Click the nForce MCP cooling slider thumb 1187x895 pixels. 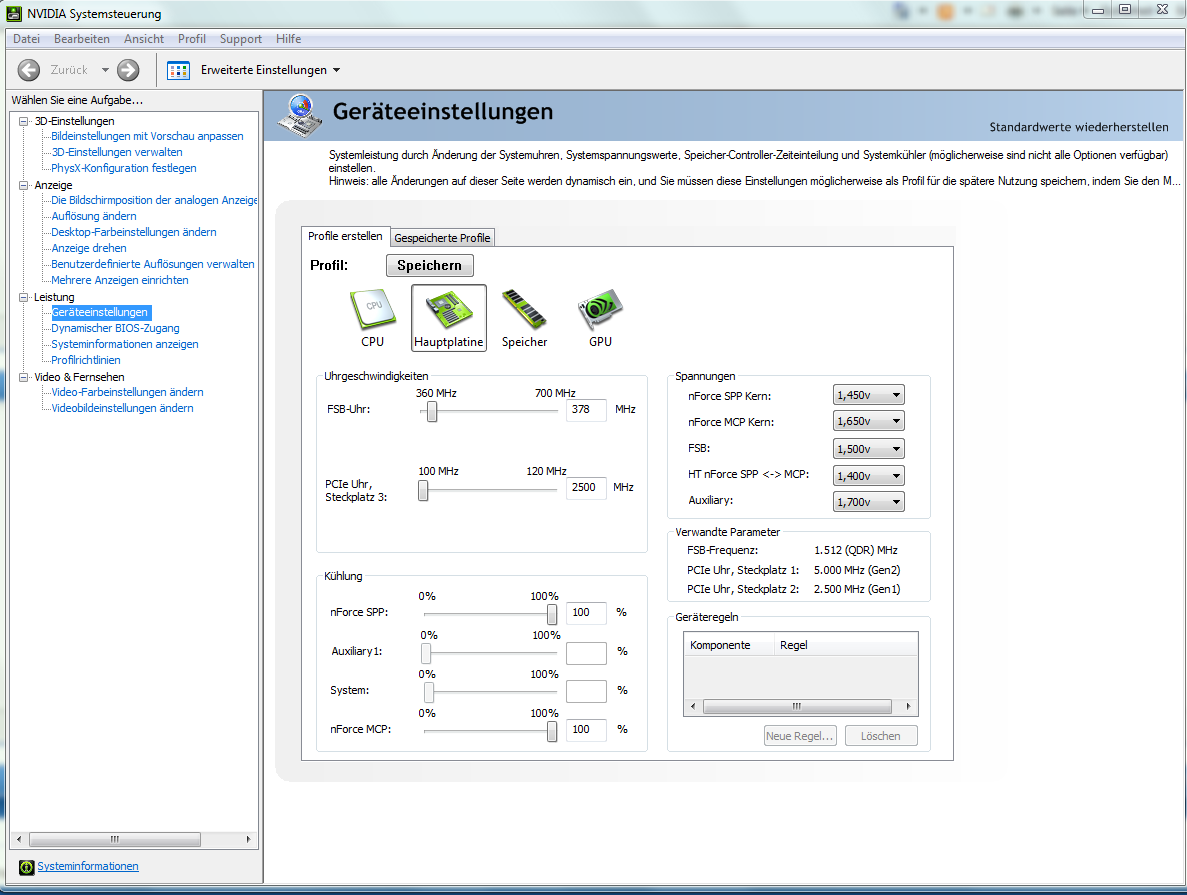pos(552,731)
